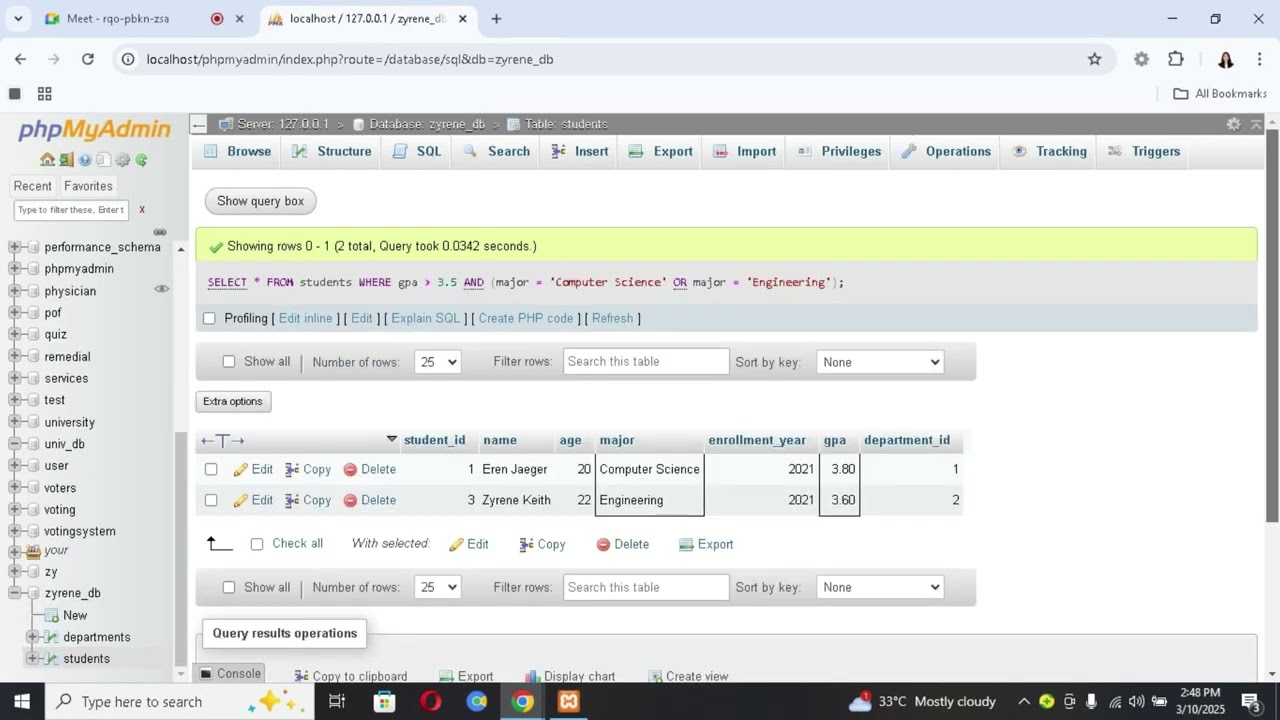Open Microsoft Store taskbar icon
This screenshot has width=1280, height=720.
pyautogui.click(x=384, y=701)
